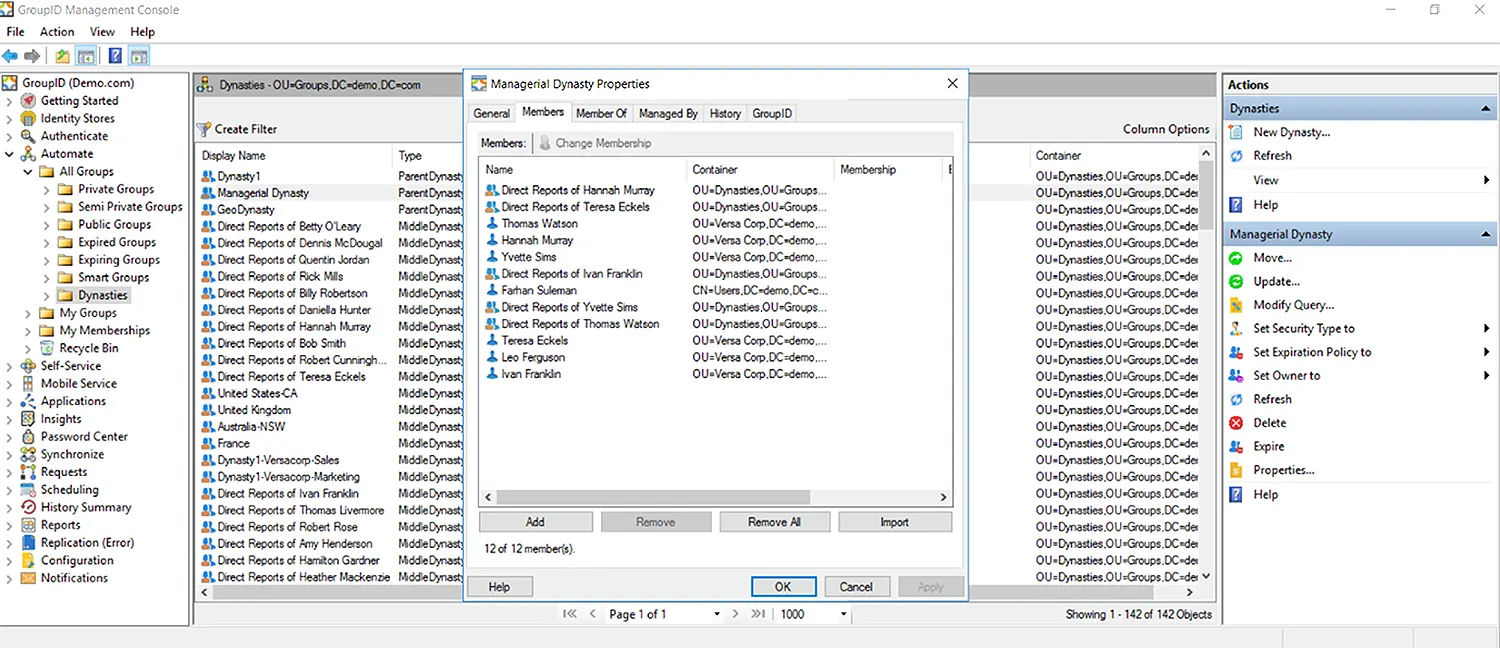The image size is (1500, 648).
Task: Switch to the History tab
Action: [x=725, y=114]
